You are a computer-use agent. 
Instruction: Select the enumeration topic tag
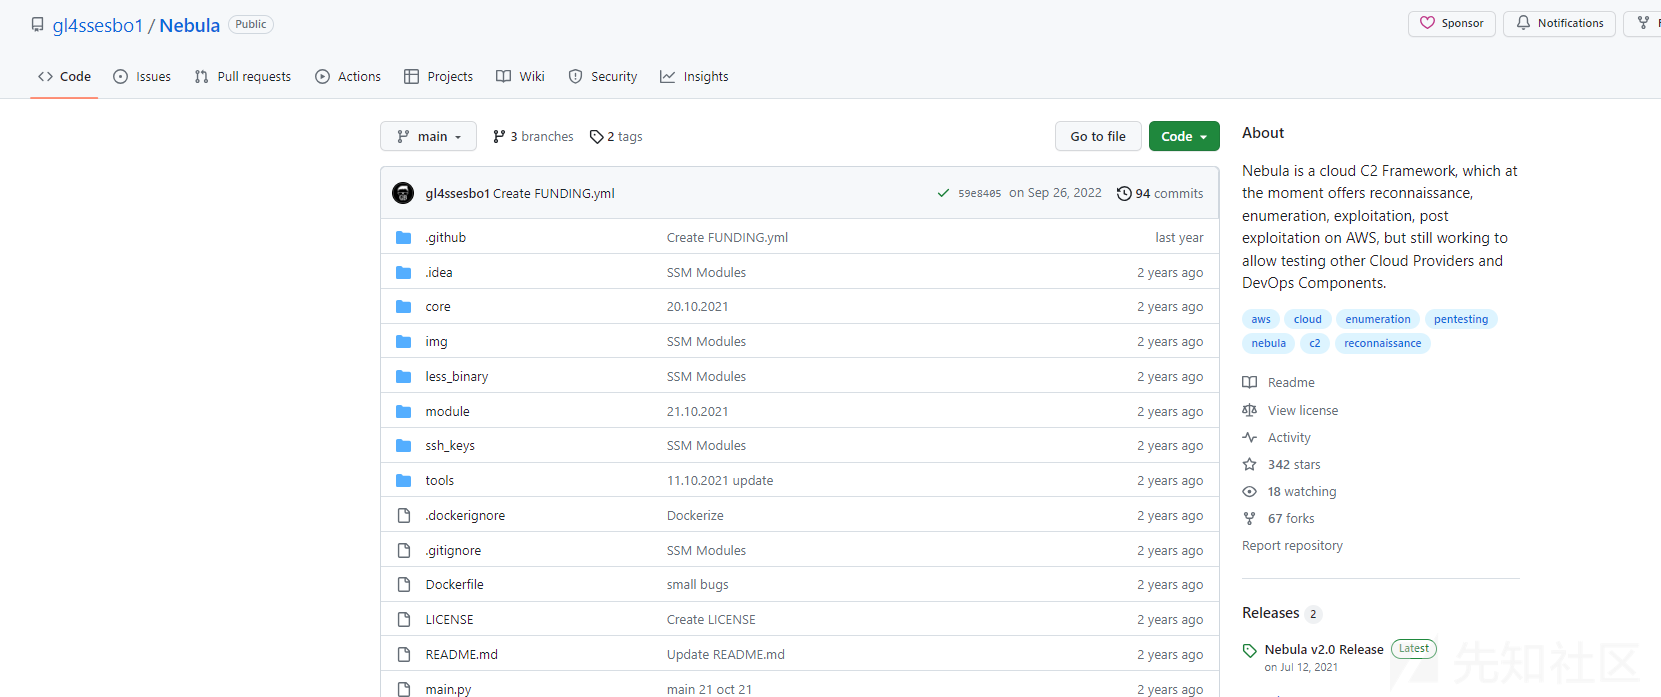point(1378,319)
